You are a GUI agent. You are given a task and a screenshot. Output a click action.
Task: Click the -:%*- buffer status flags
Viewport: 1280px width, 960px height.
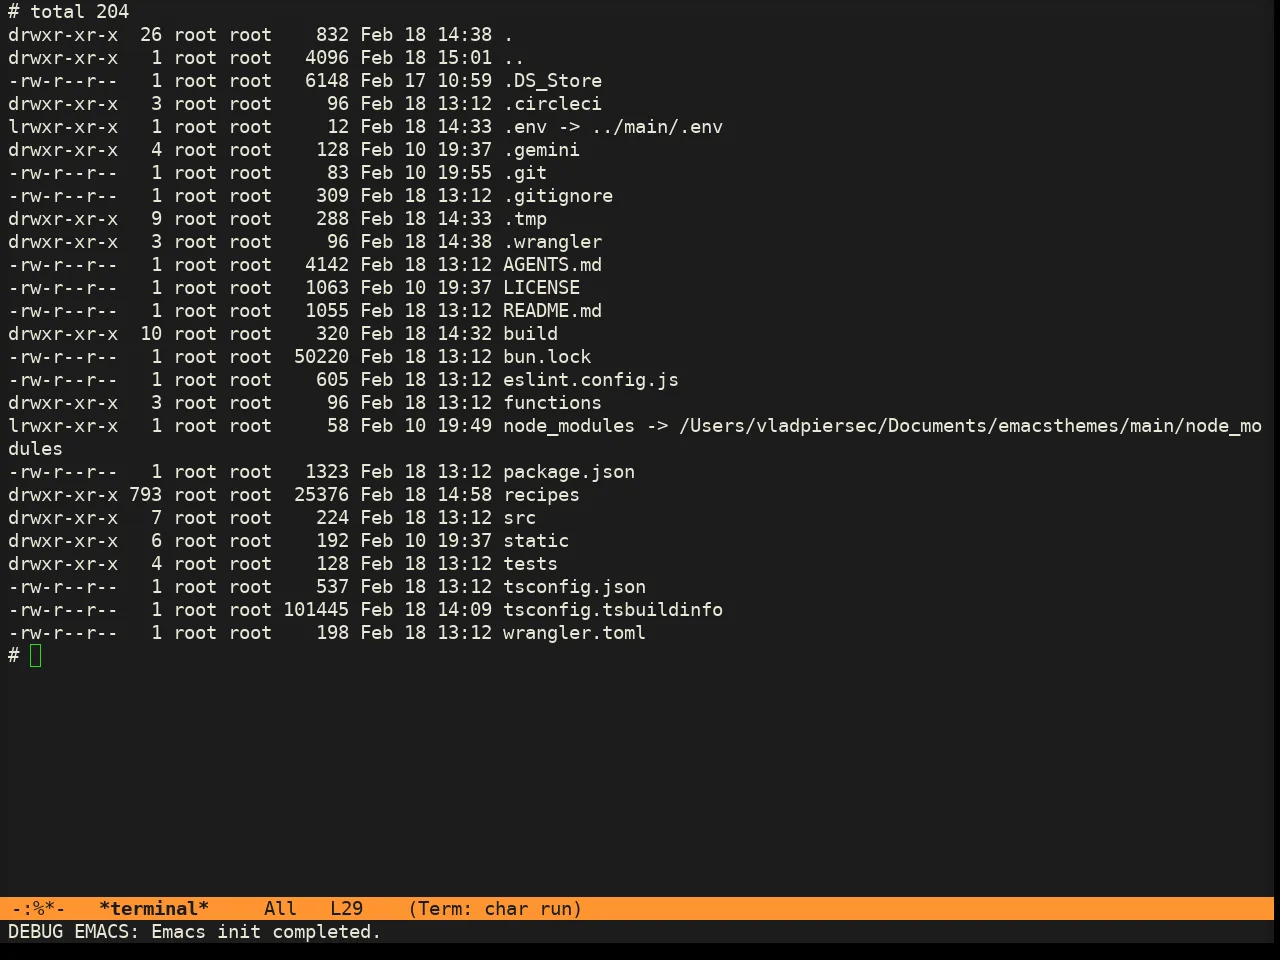38,909
